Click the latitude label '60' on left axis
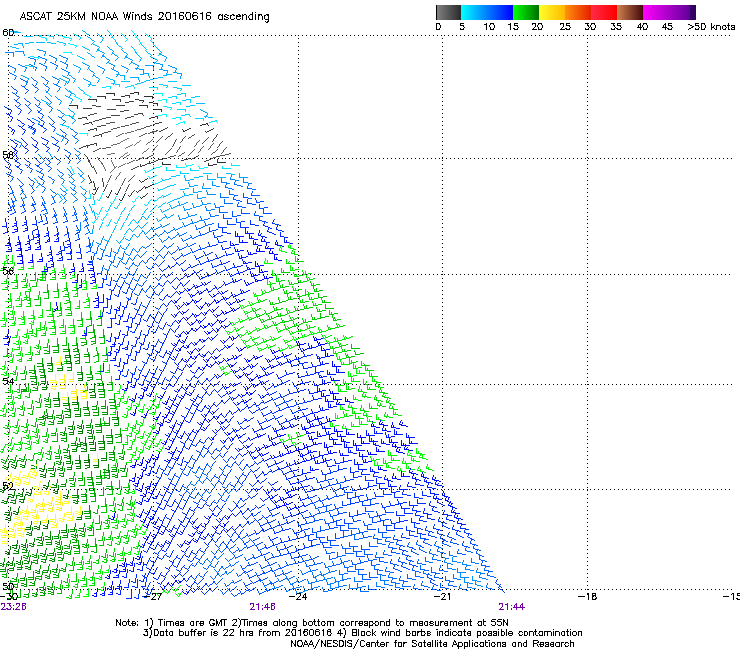740x650 pixels. [x=8, y=33]
